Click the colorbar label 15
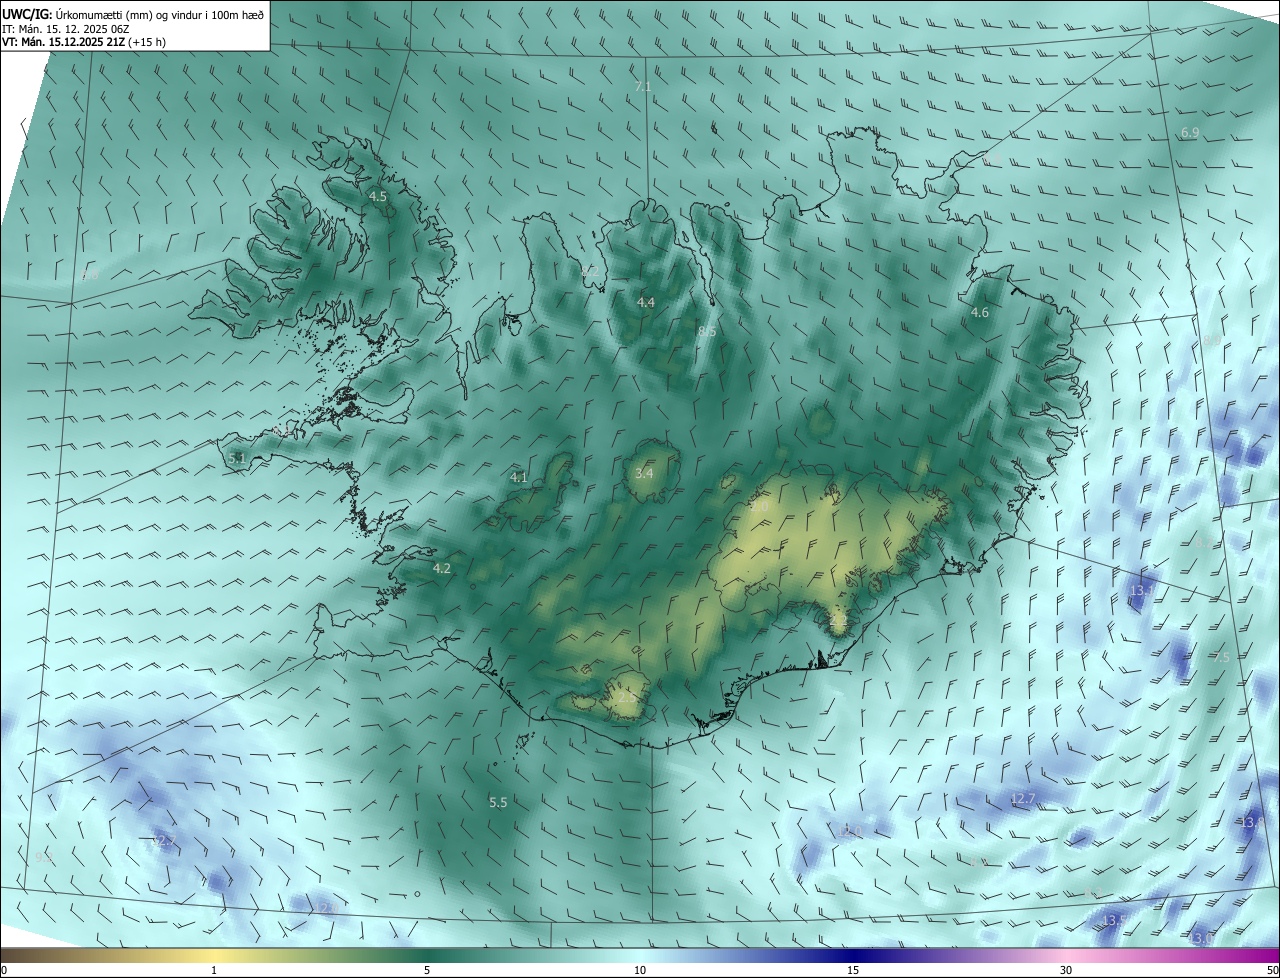The width and height of the screenshot is (1280, 978). [853, 970]
